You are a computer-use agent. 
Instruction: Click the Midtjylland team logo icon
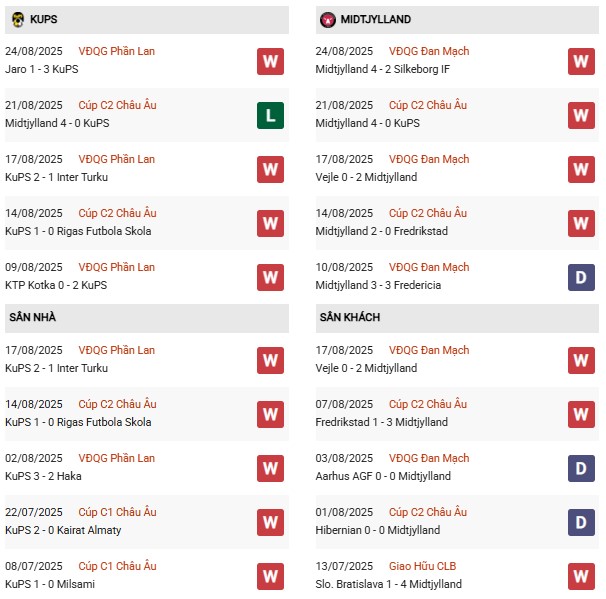click(x=327, y=20)
